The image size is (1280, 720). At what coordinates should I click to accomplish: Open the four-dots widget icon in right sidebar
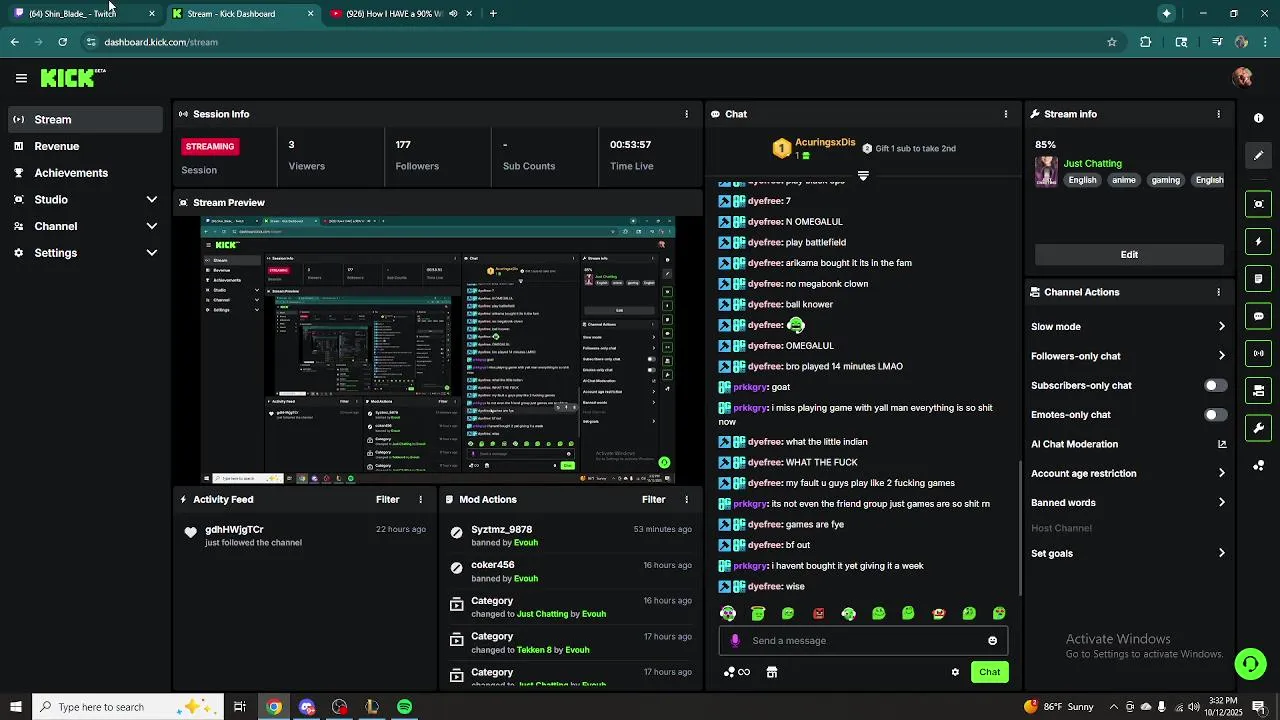click(x=1258, y=465)
